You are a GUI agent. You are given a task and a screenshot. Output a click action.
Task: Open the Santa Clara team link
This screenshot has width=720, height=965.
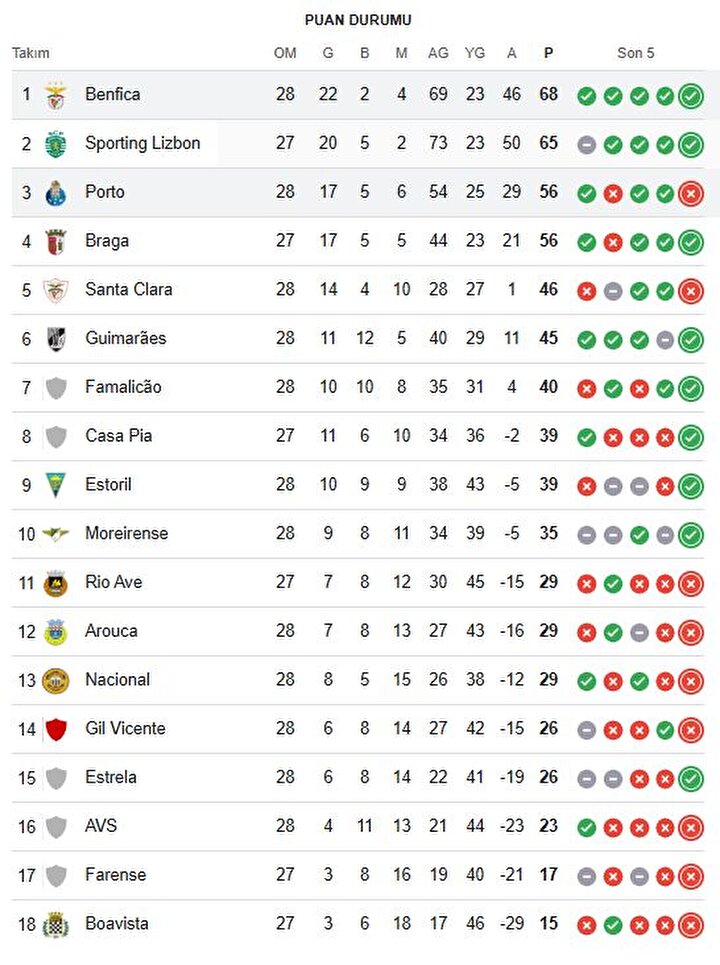coord(129,289)
